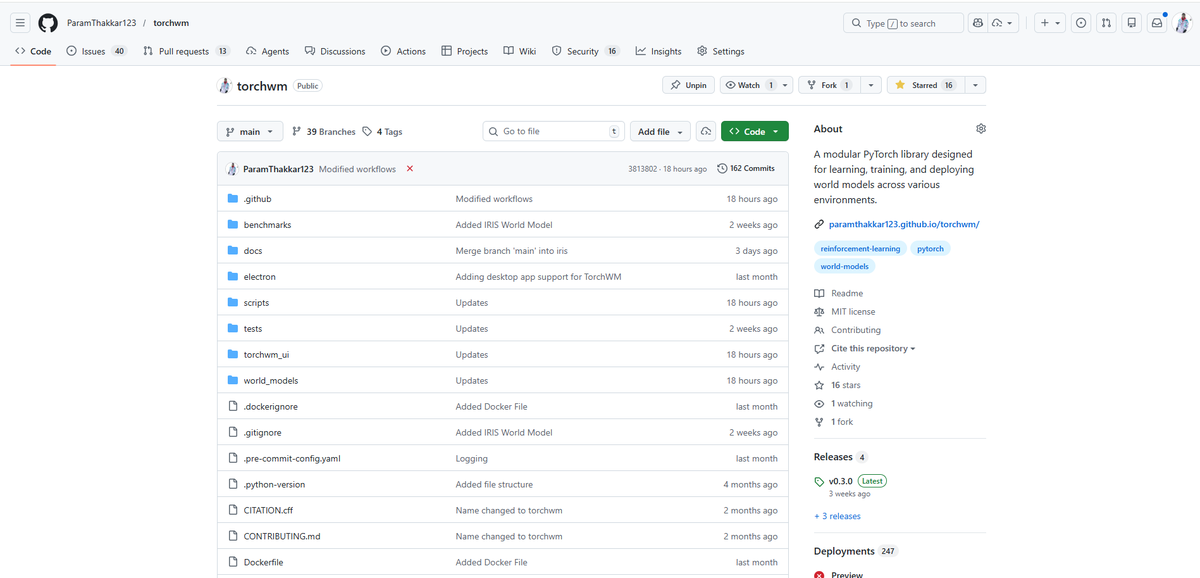Open the .pre-commit-config.yaml file

292,459
